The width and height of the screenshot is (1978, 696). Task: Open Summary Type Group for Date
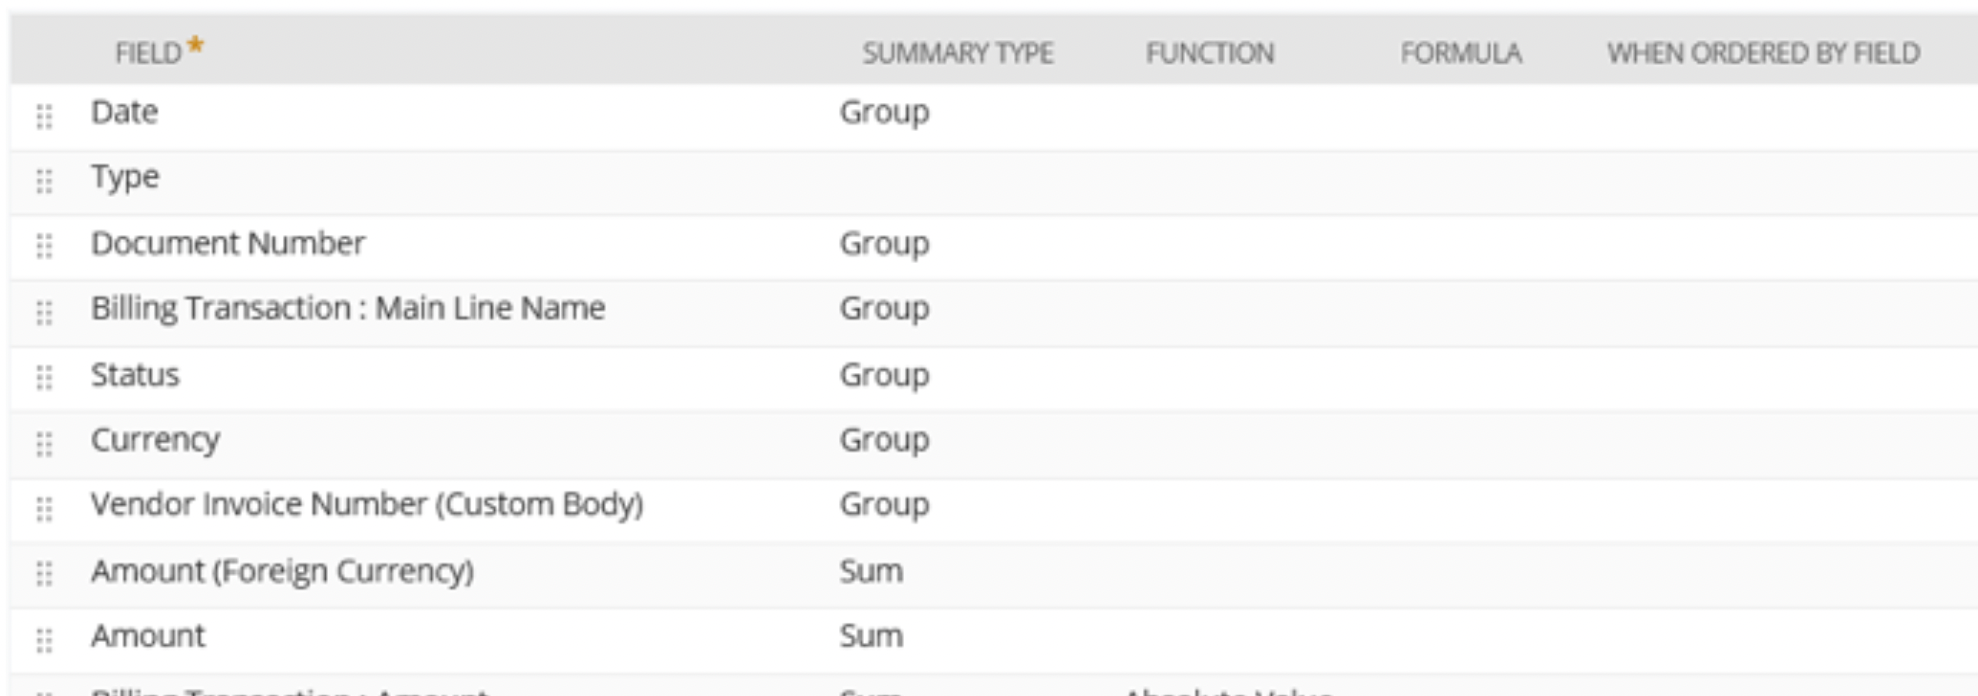(x=884, y=112)
